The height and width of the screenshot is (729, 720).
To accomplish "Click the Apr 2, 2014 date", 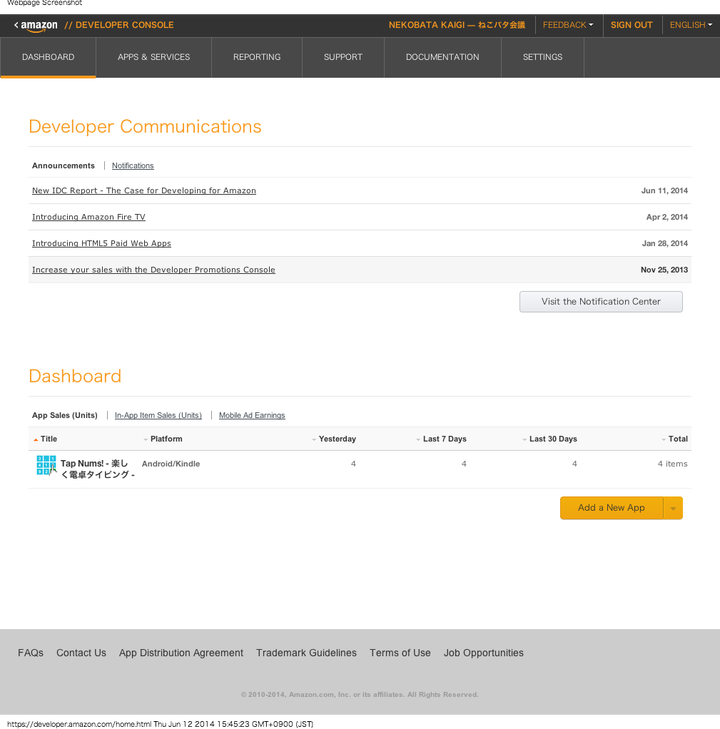I will click(x=667, y=217).
